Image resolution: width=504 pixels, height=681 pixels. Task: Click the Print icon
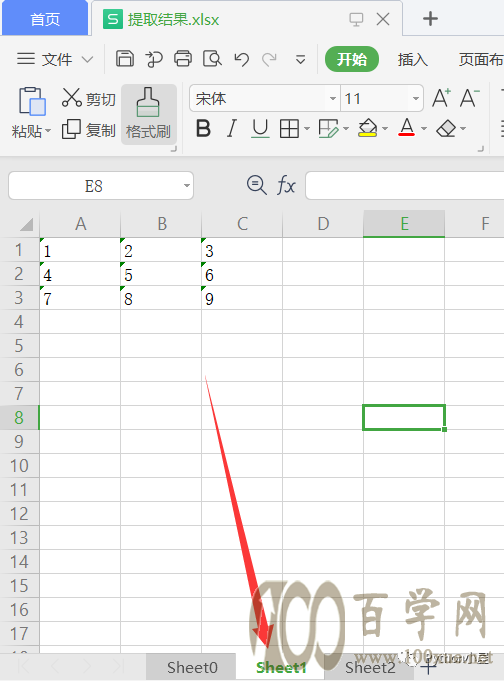pyautogui.click(x=182, y=59)
